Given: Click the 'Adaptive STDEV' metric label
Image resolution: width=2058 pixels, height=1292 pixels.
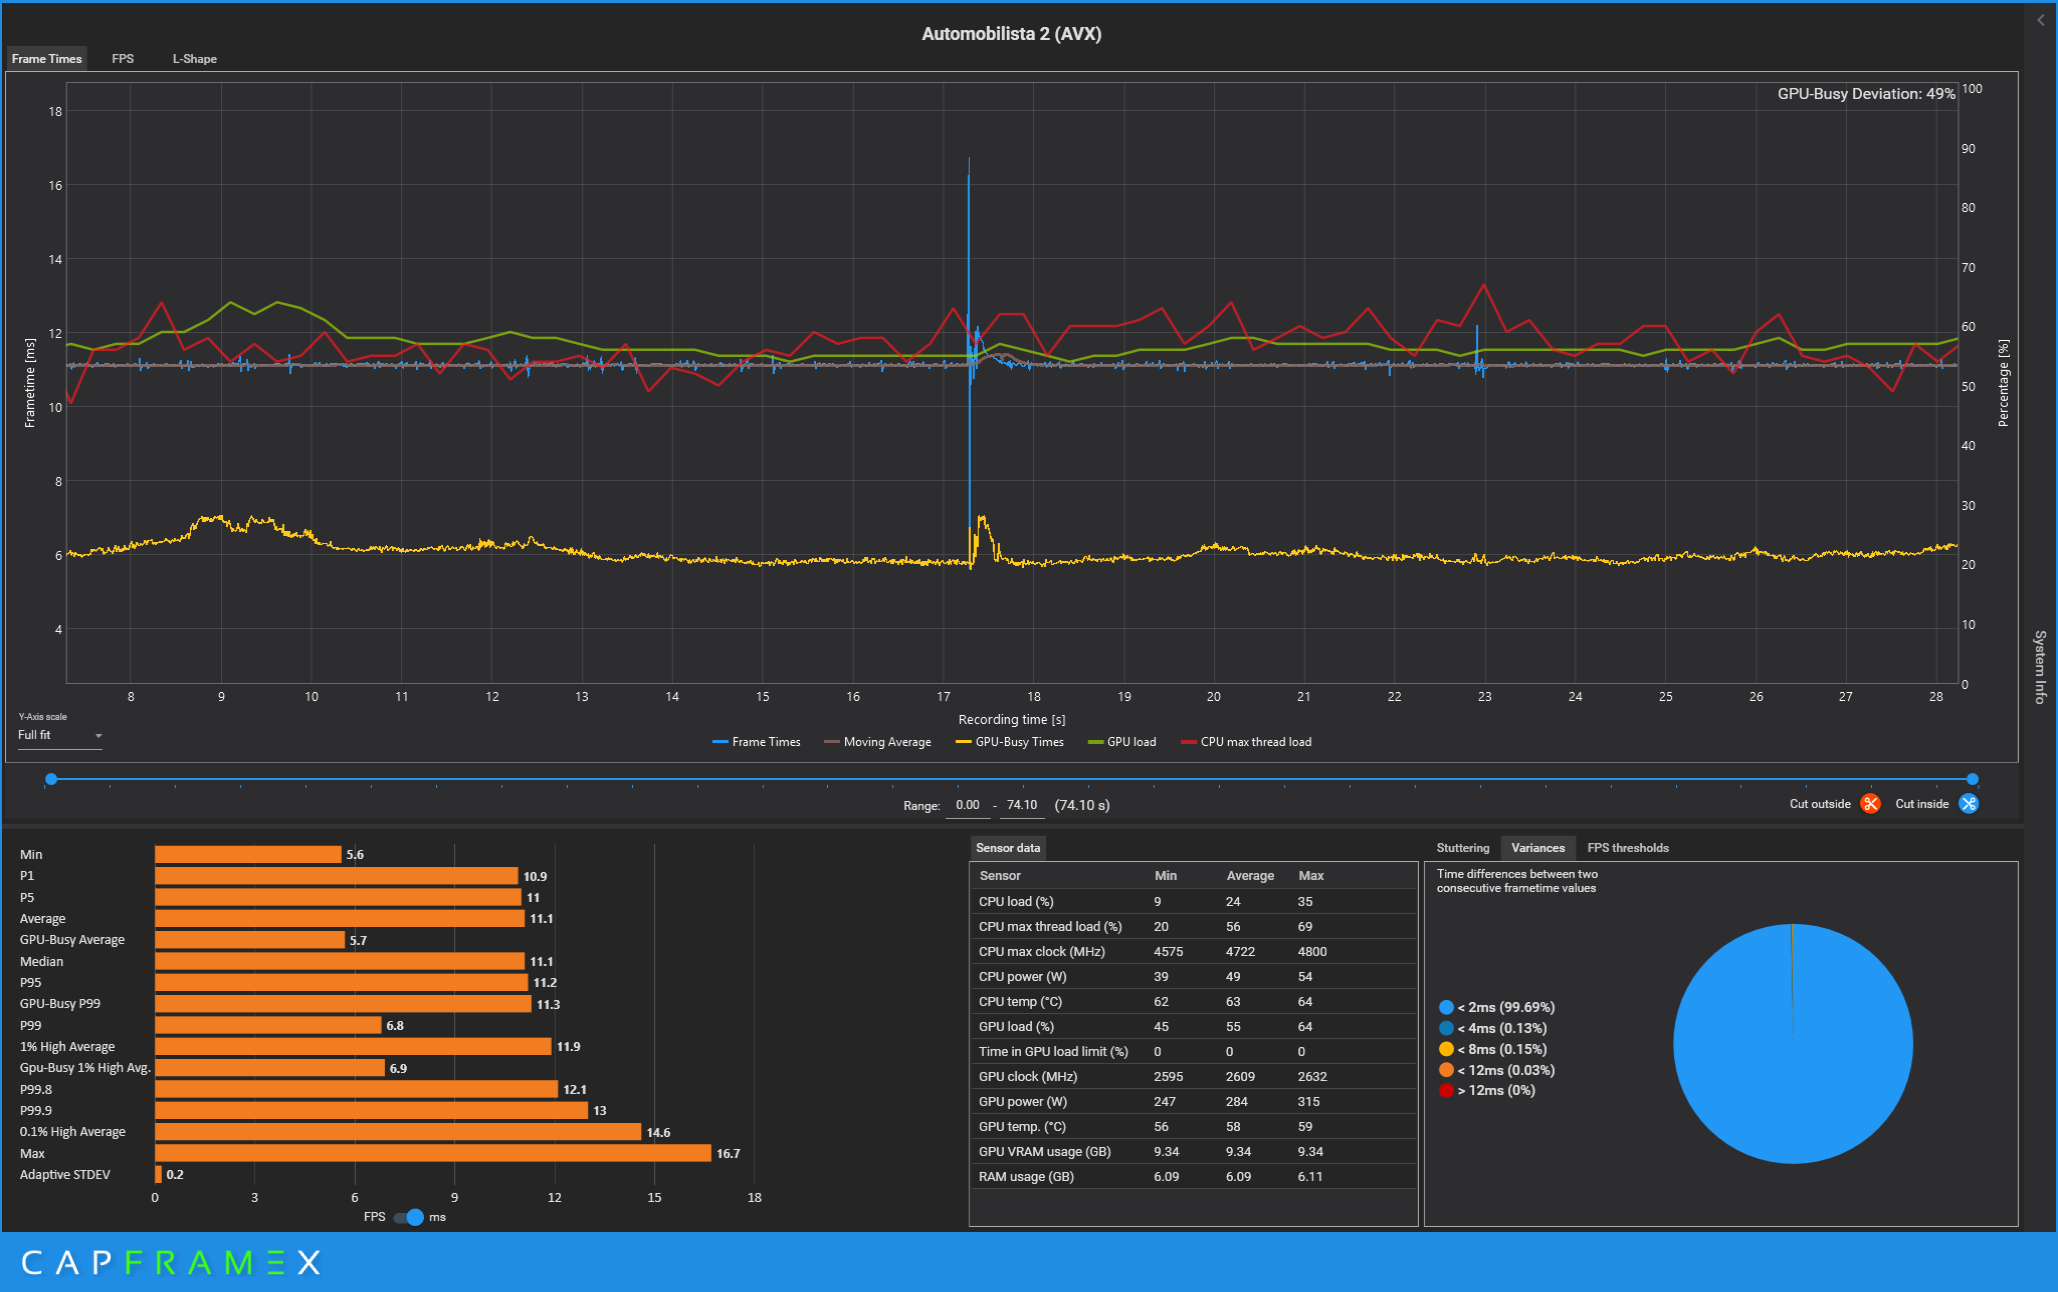Looking at the screenshot, I should [x=65, y=1175].
